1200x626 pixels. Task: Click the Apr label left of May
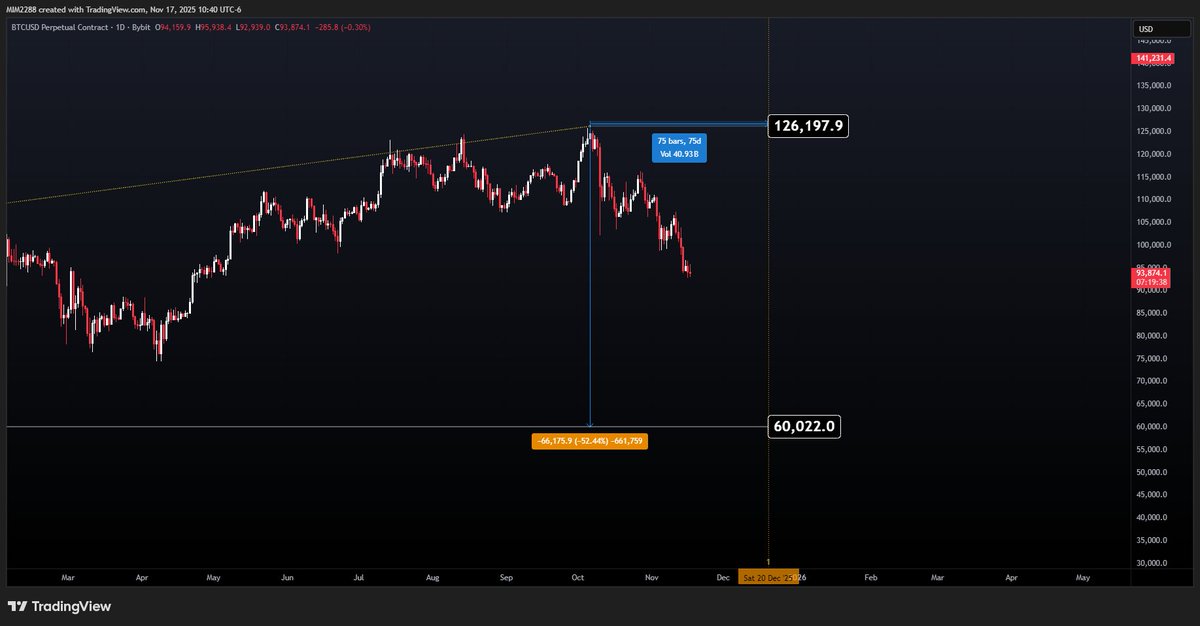(141, 578)
